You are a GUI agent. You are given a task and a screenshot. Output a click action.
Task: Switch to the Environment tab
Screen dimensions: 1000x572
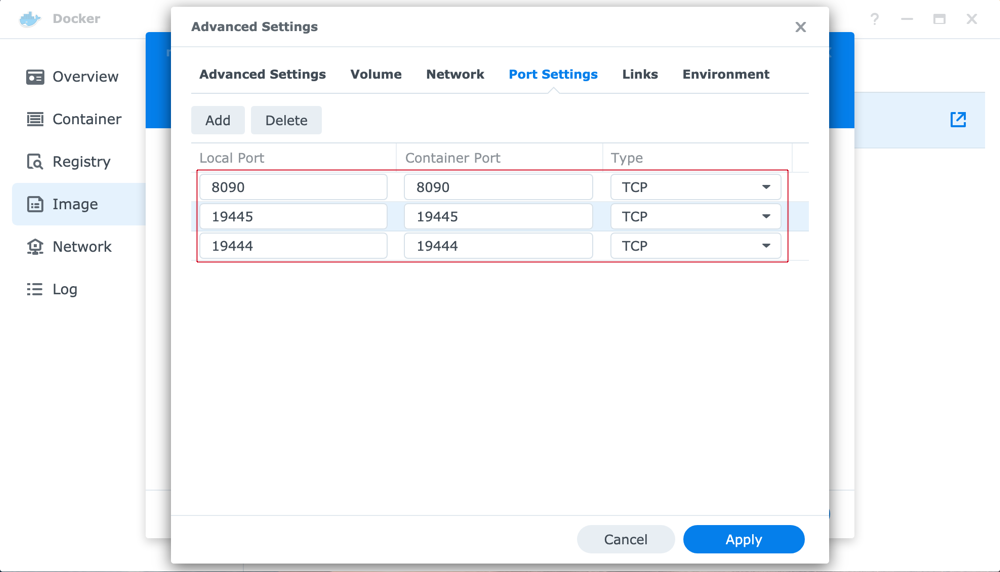tap(726, 75)
